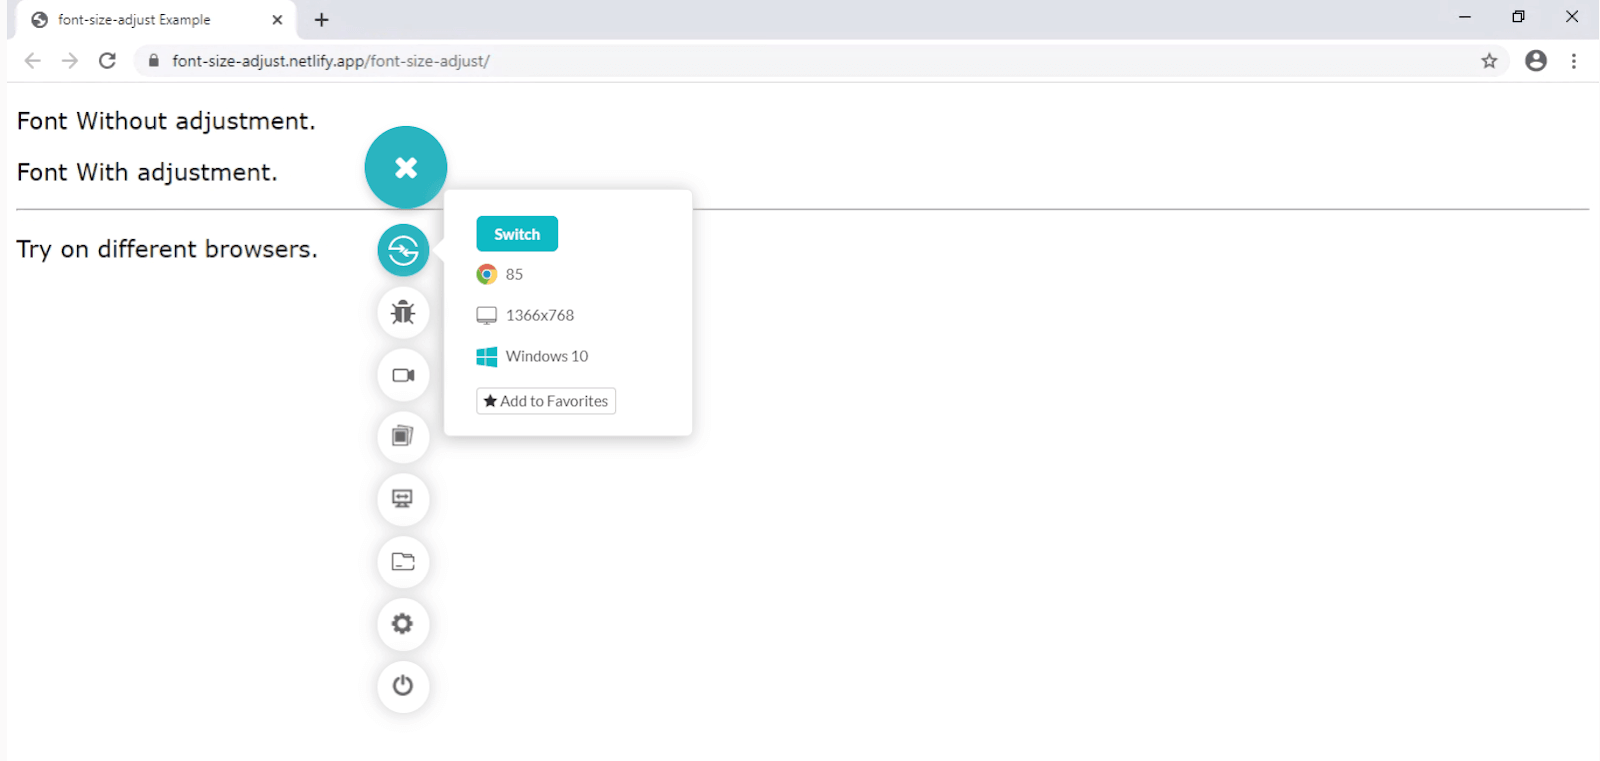Click the monitor resolution change icon

403,499
